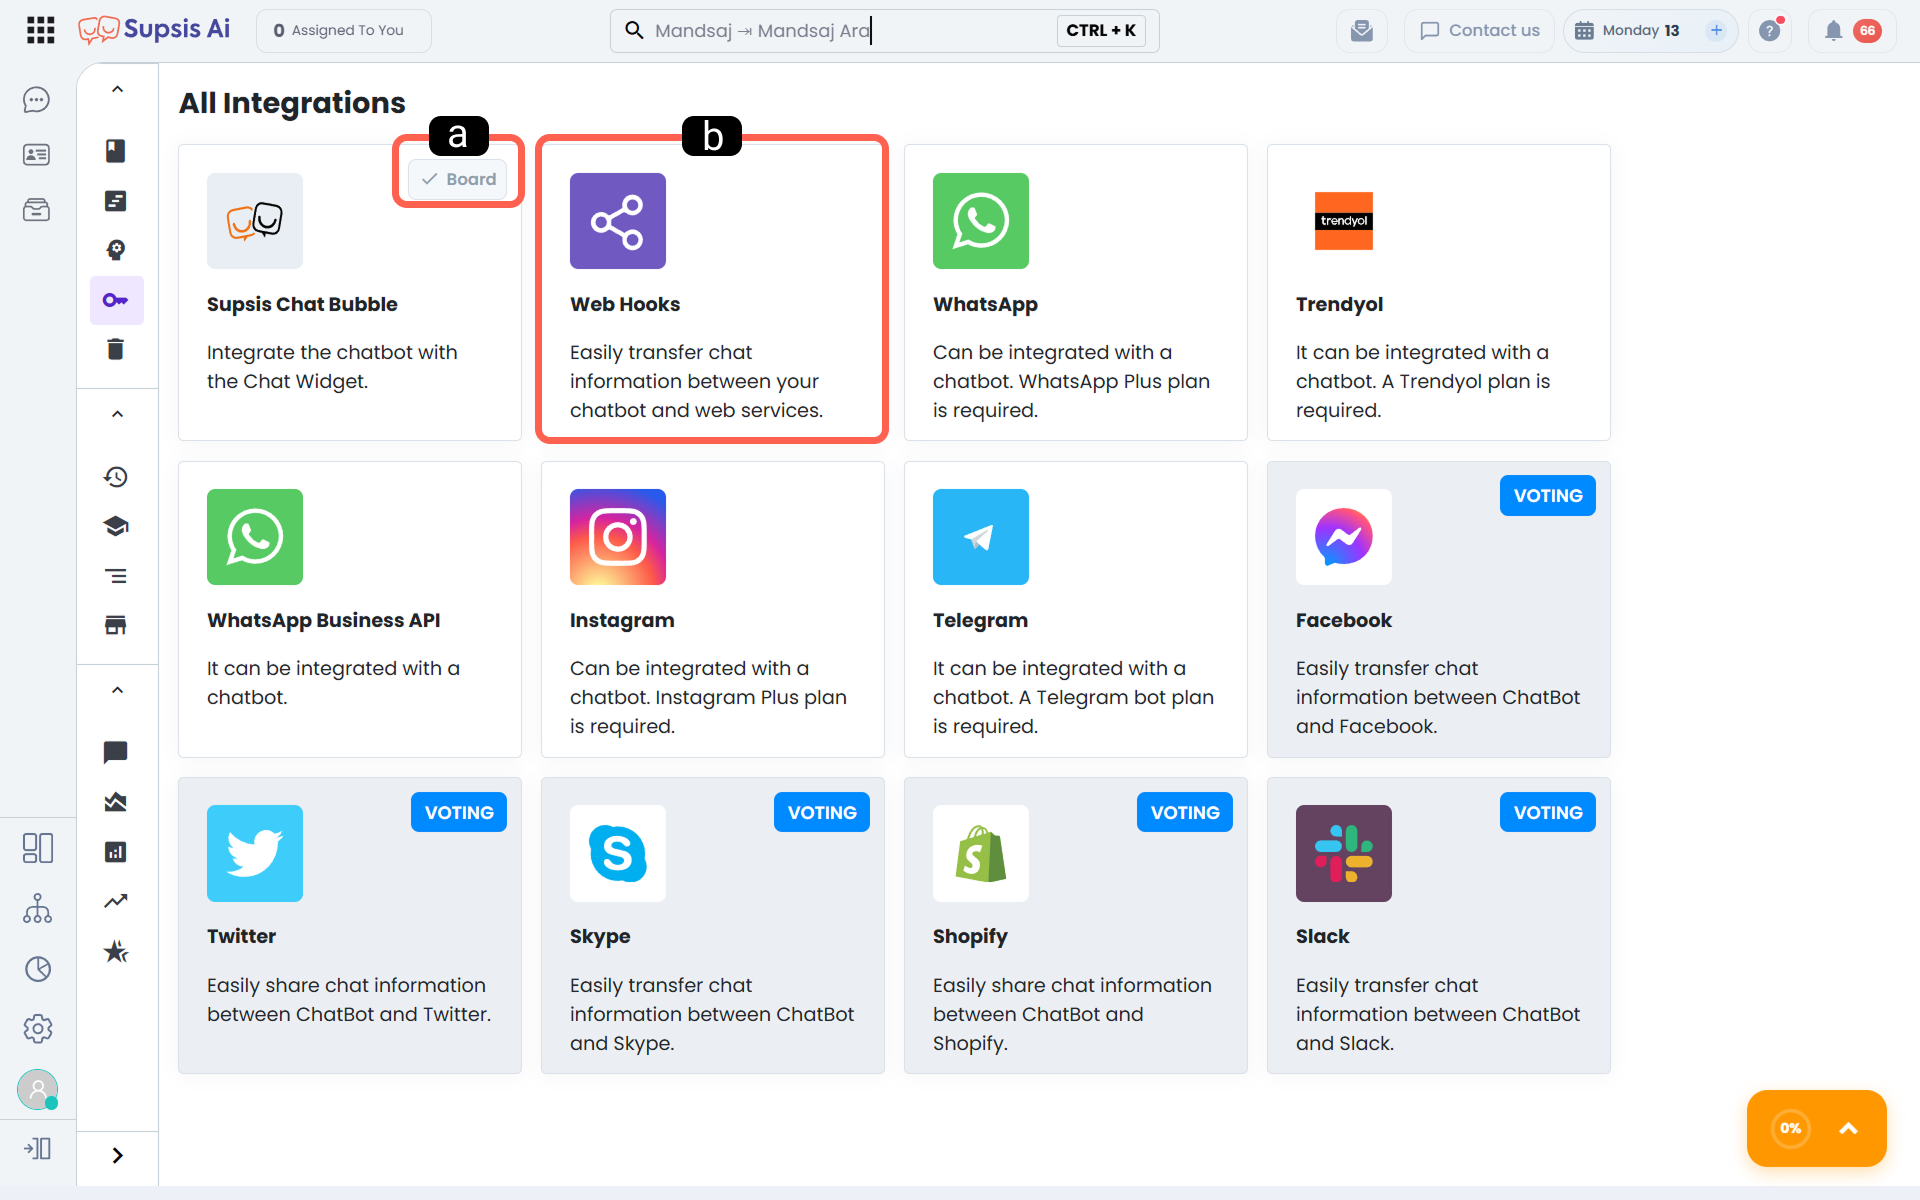Screen dimensions: 1920x1200
Task: Open the trending line icon in the sidebar
Action: tap(116, 901)
